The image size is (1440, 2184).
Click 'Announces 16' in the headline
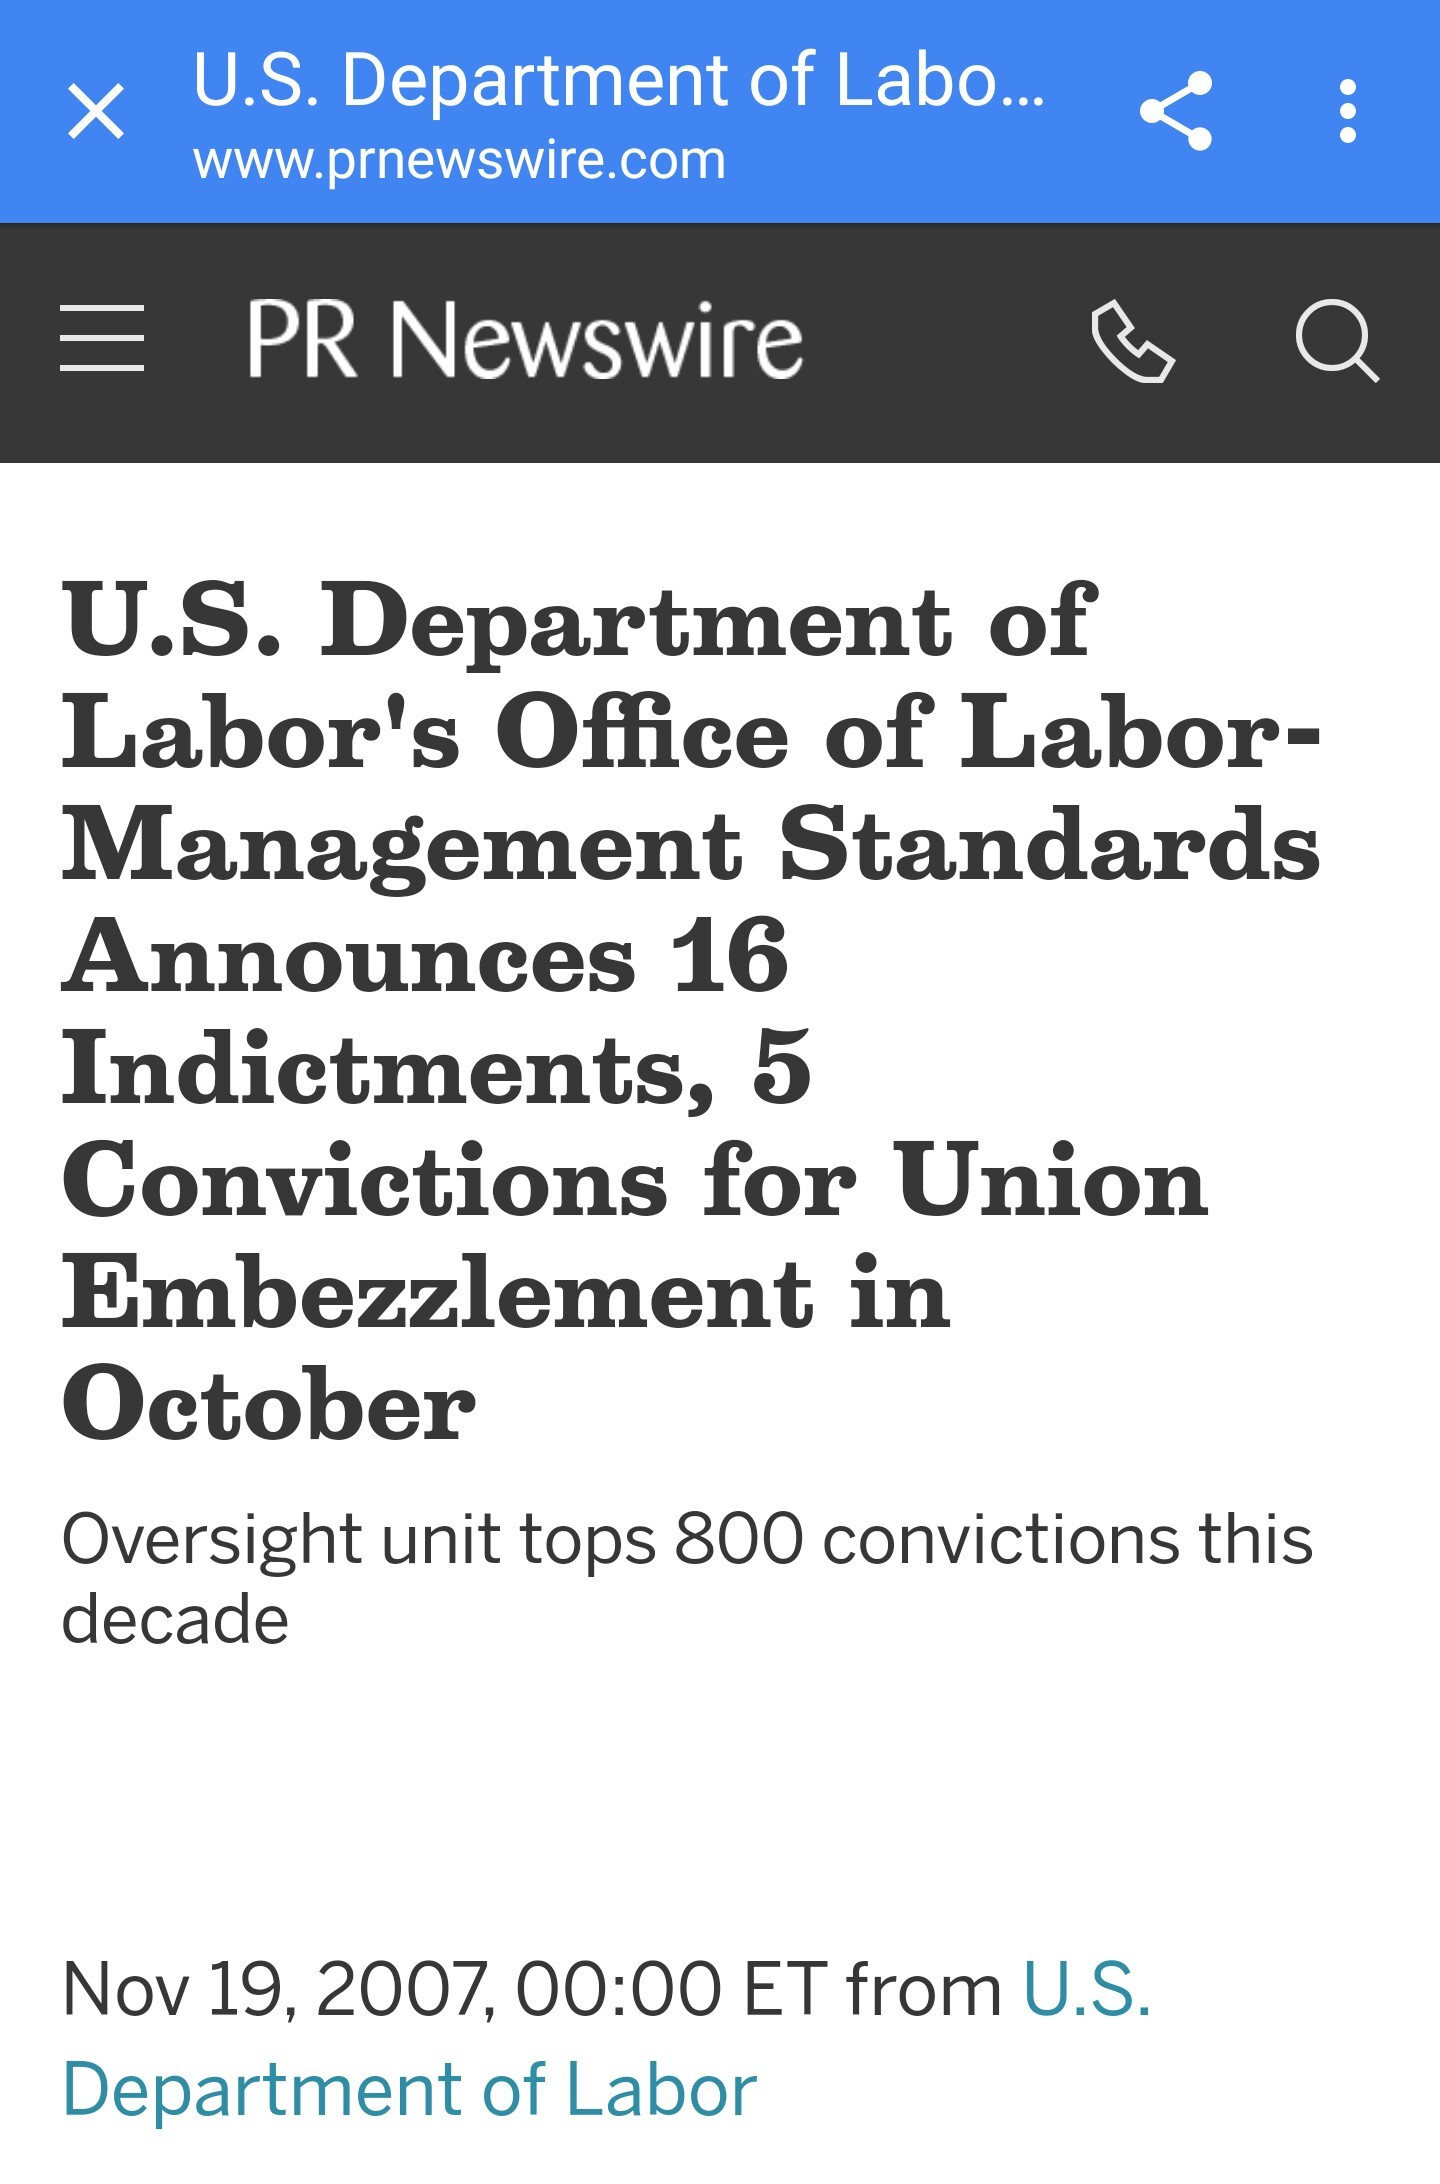tap(426, 956)
